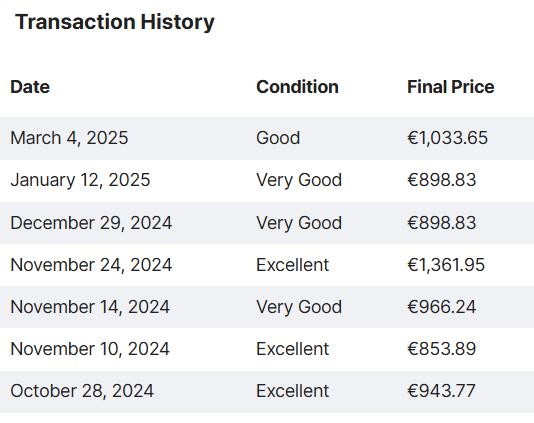Click the Good condition for March 4
Image resolution: width=534 pixels, height=423 pixels.
(278, 138)
